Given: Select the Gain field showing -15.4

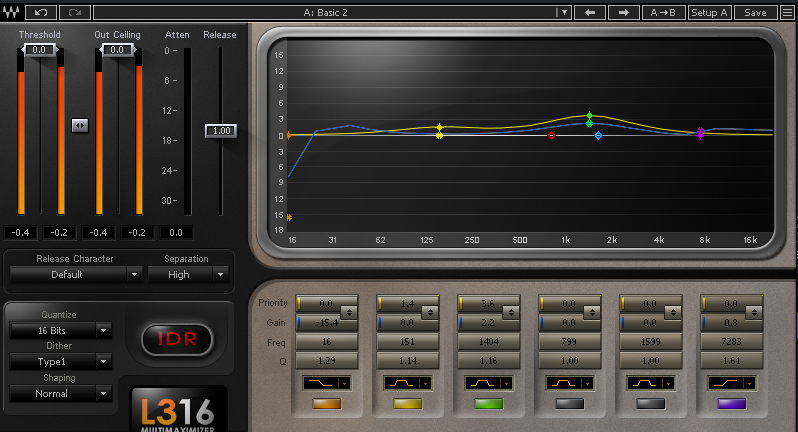Looking at the screenshot, I should coord(327,323).
